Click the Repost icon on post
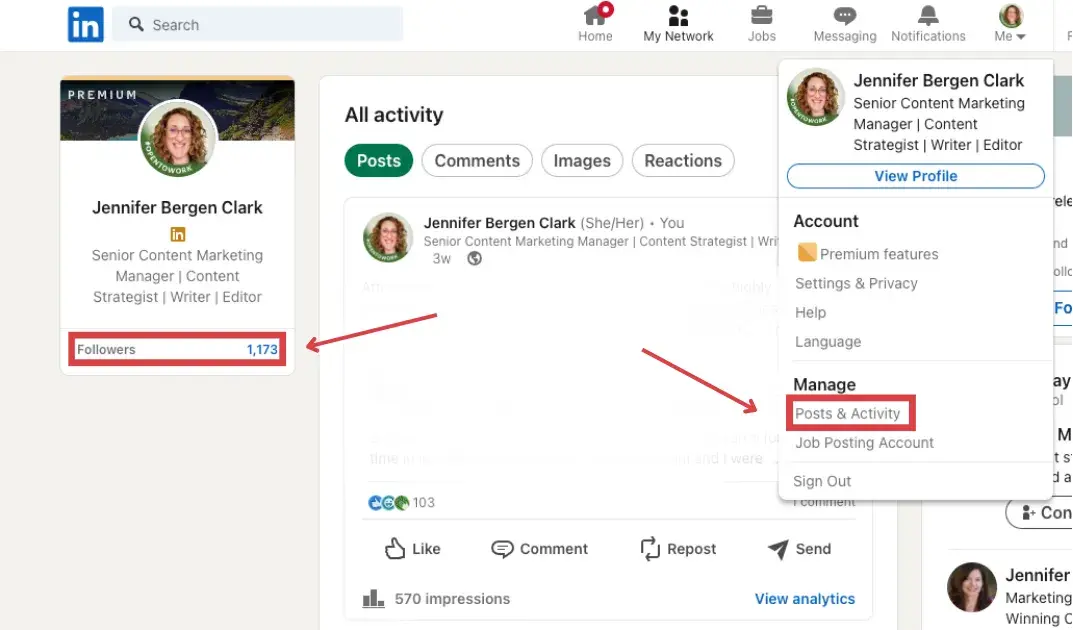1073x630 pixels. tap(651, 549)
